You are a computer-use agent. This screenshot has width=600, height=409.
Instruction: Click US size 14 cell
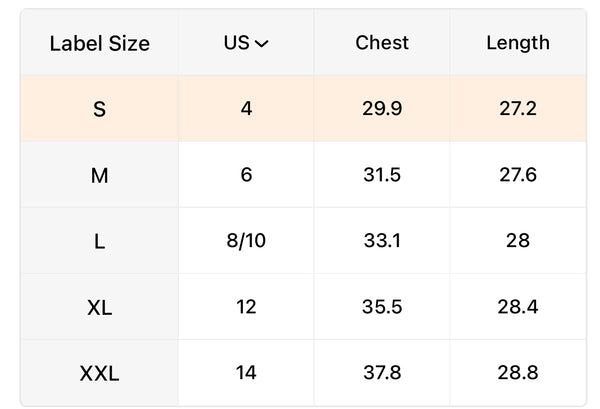(x=246, y=372)
